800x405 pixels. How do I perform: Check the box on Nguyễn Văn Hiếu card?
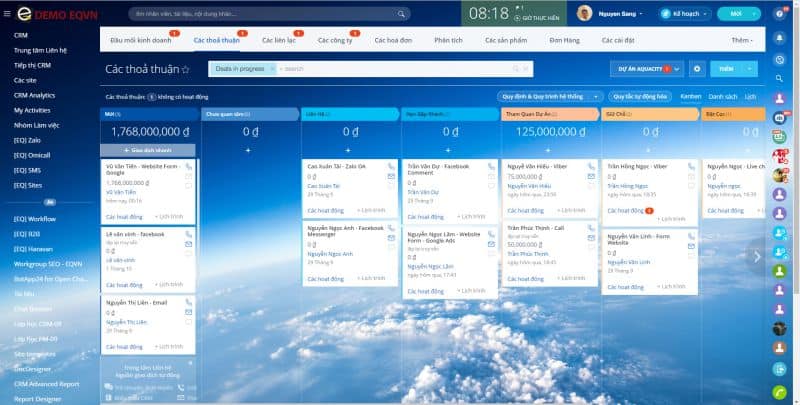click(x=591, y=186)
